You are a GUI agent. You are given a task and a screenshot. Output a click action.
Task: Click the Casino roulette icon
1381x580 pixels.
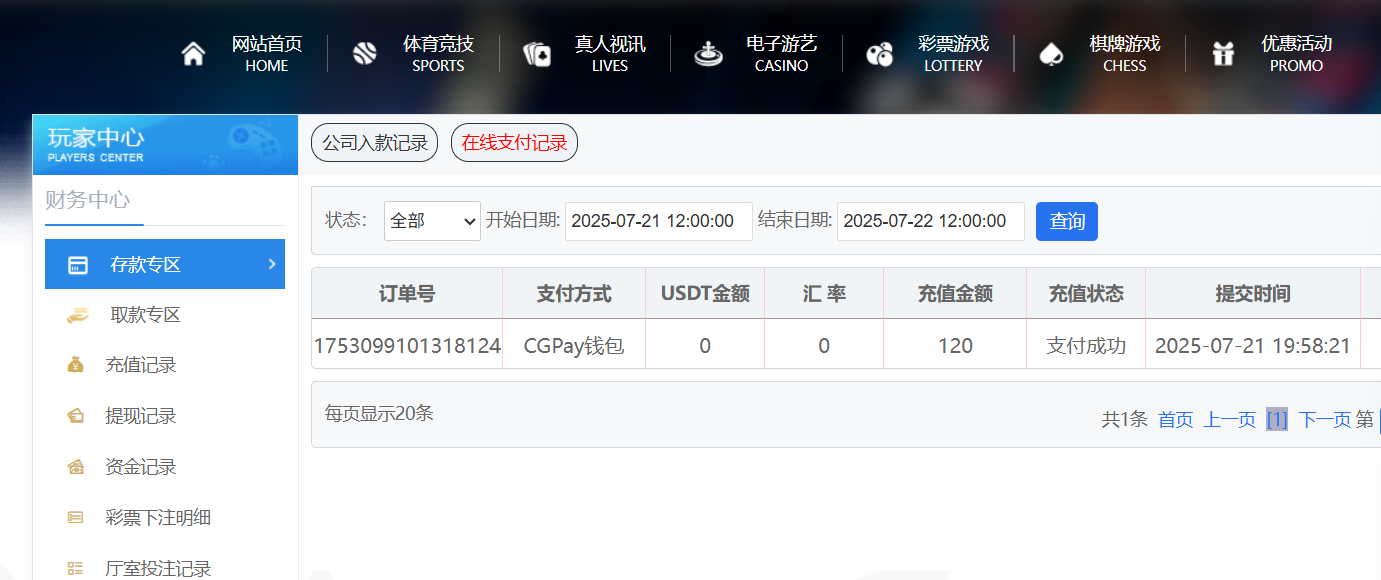[x=708, y=54]
